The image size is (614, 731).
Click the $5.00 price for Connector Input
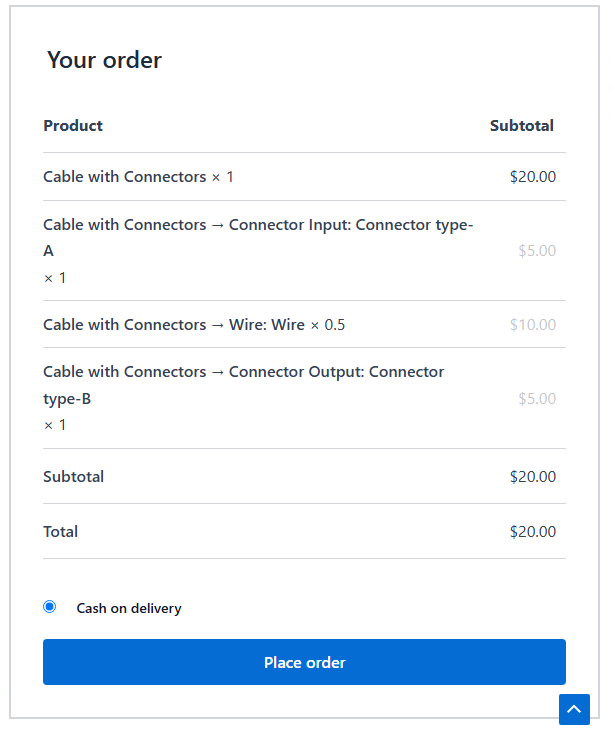pyautogui.click(x=537, y=251)
